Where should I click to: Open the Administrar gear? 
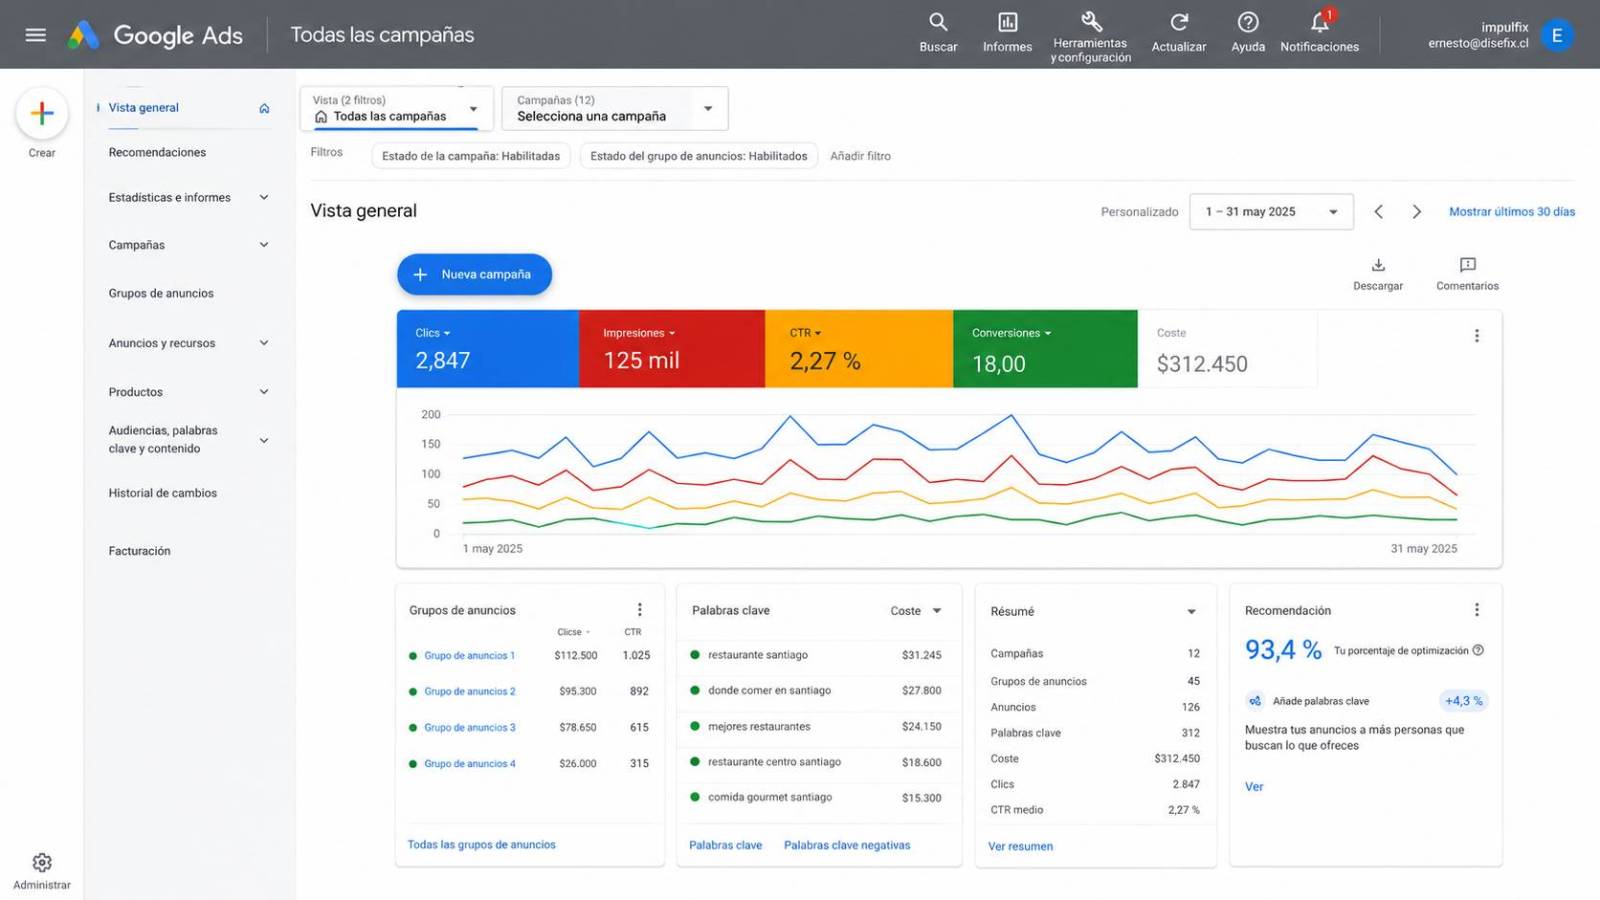[42, 862]
